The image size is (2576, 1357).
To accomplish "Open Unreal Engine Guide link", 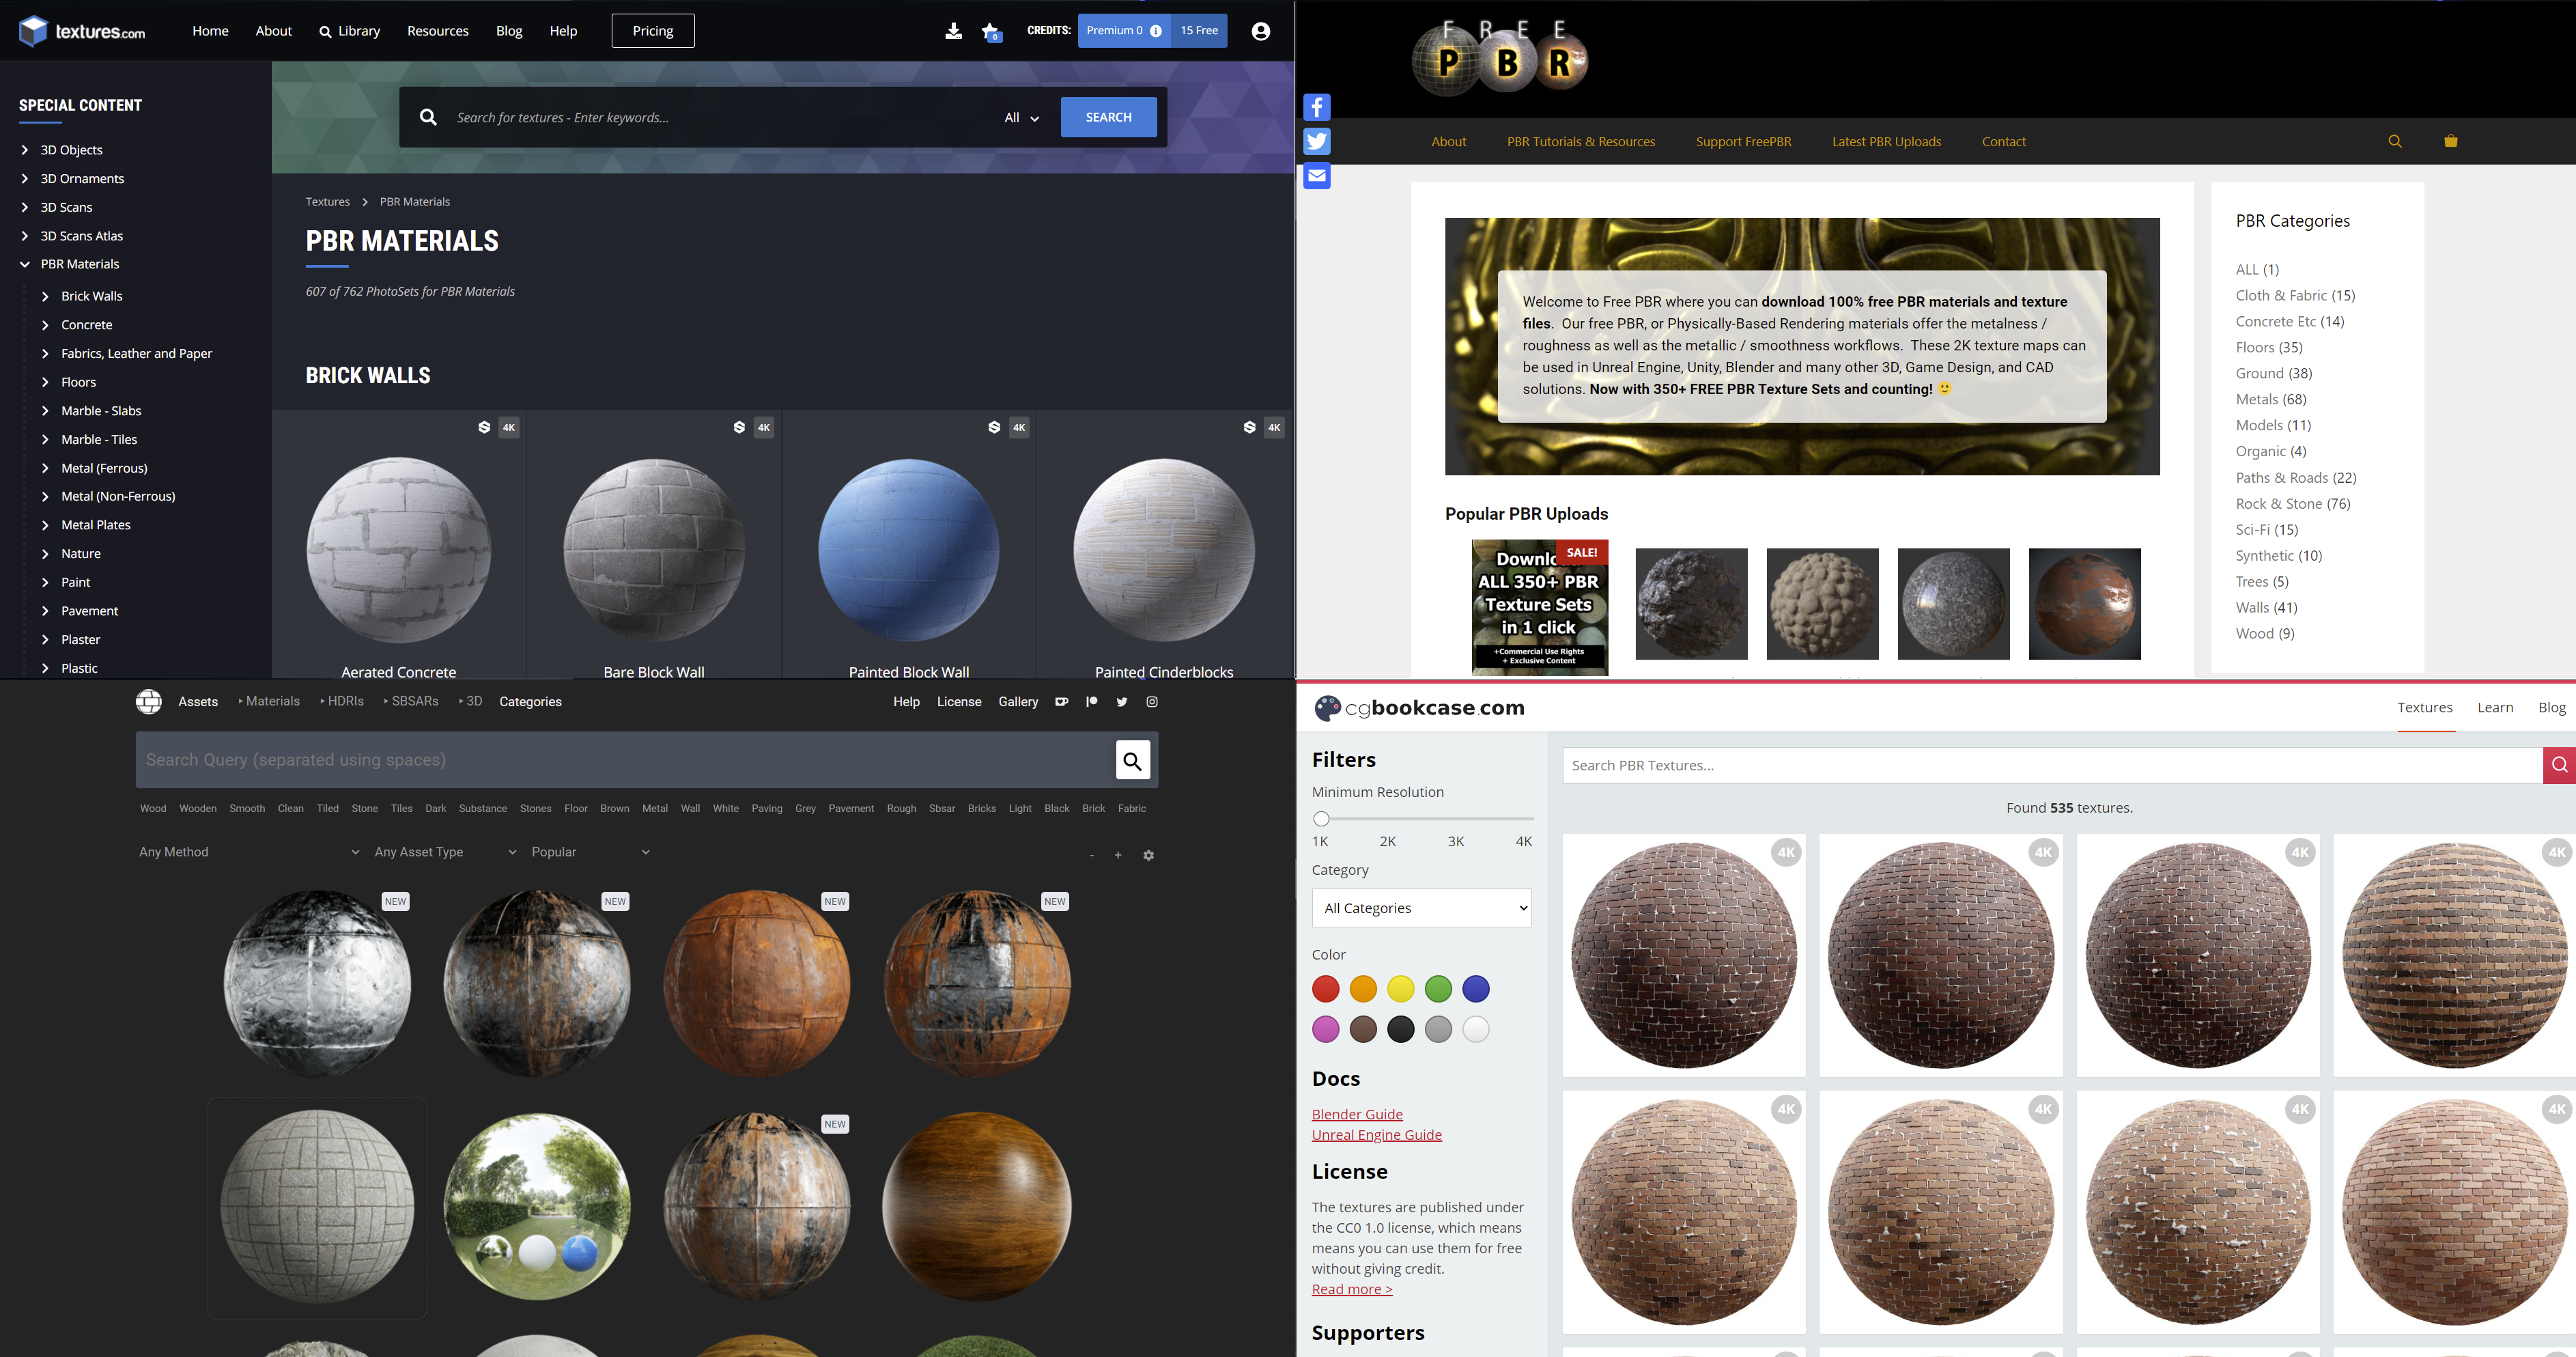I will 1376,1134.
